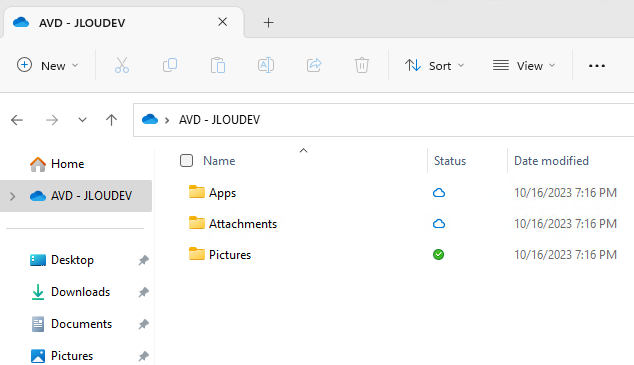Sort by the Status column header
Viewport: 634px width, 365px height.
(x=450, y=161)
